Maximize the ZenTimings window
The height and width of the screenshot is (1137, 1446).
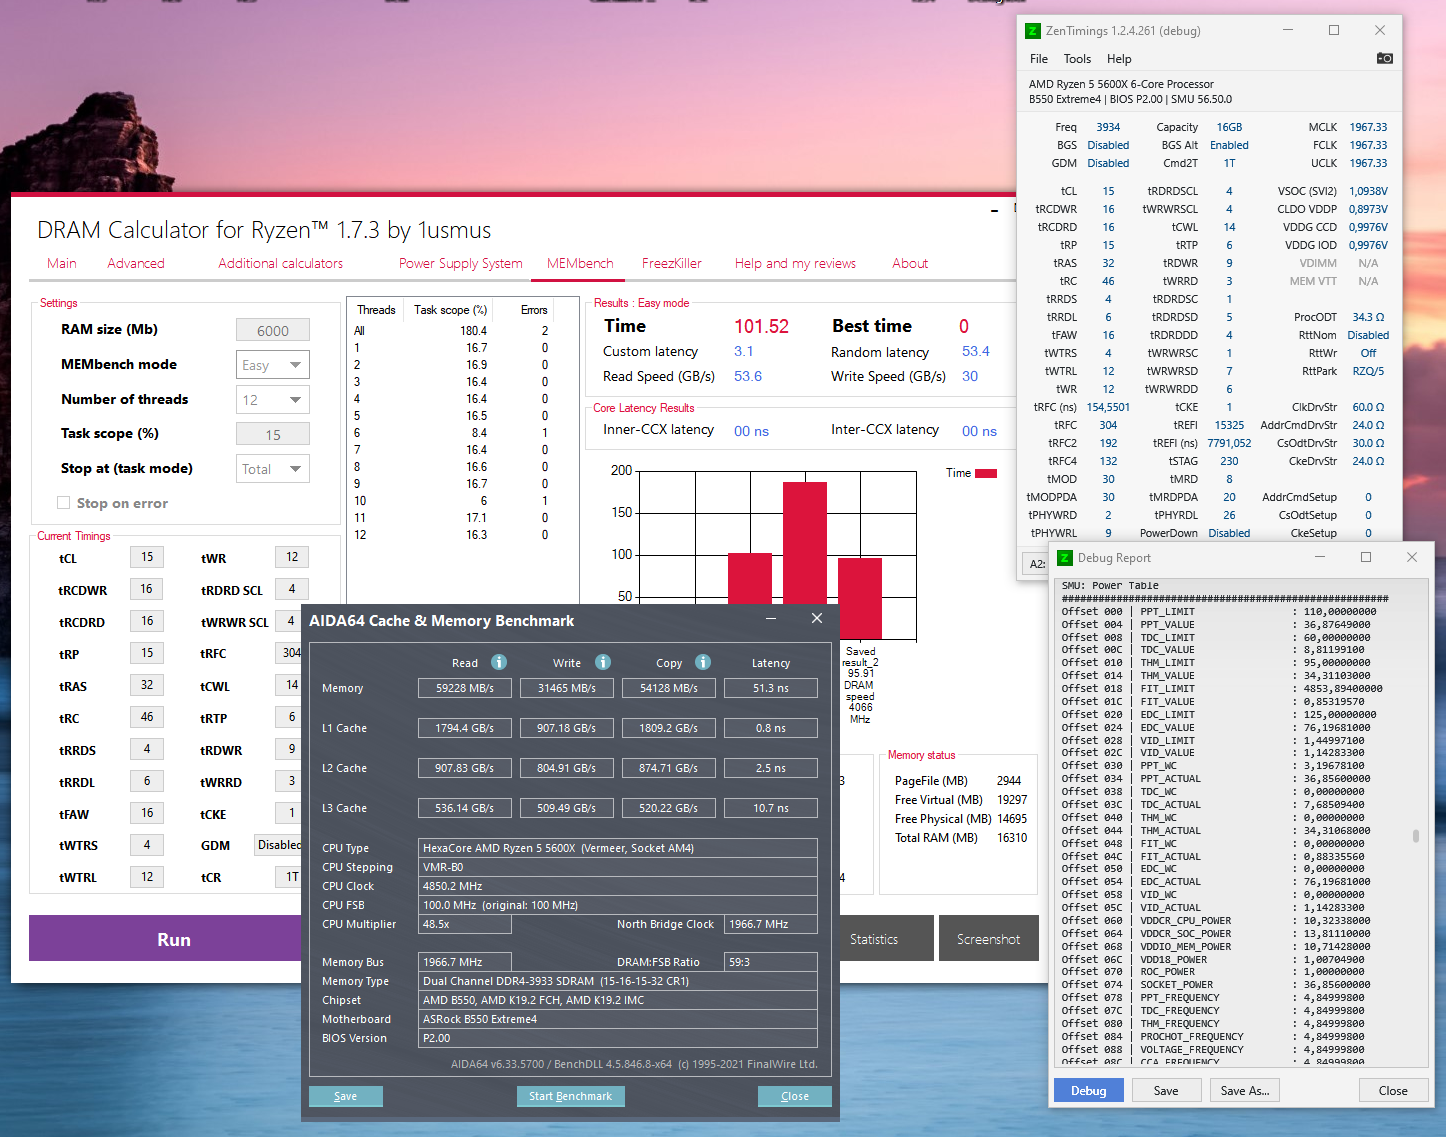(x=1334, y=30)
